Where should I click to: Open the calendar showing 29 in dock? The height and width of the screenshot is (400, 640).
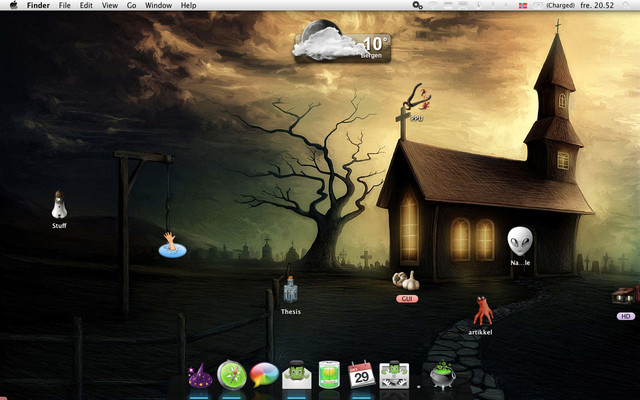(x=362, y=375)
